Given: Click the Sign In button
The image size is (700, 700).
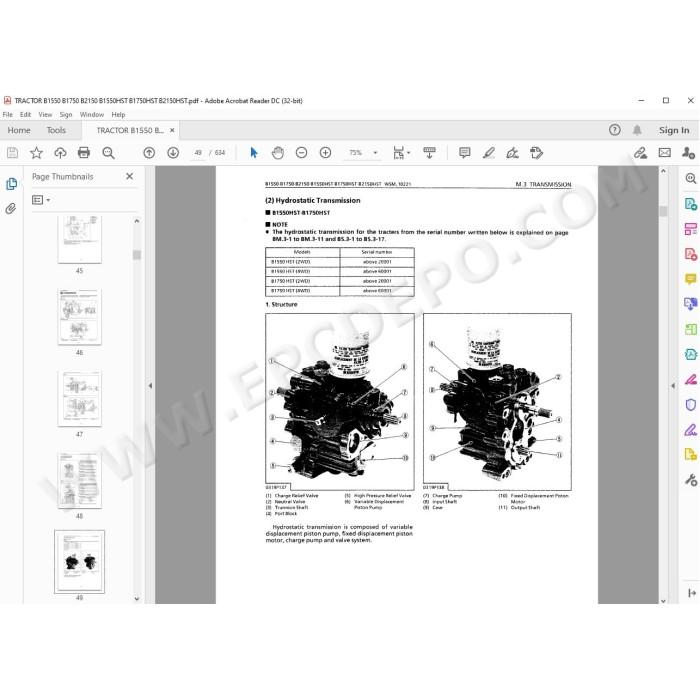Looking at the screenshot, I should 674,130.
